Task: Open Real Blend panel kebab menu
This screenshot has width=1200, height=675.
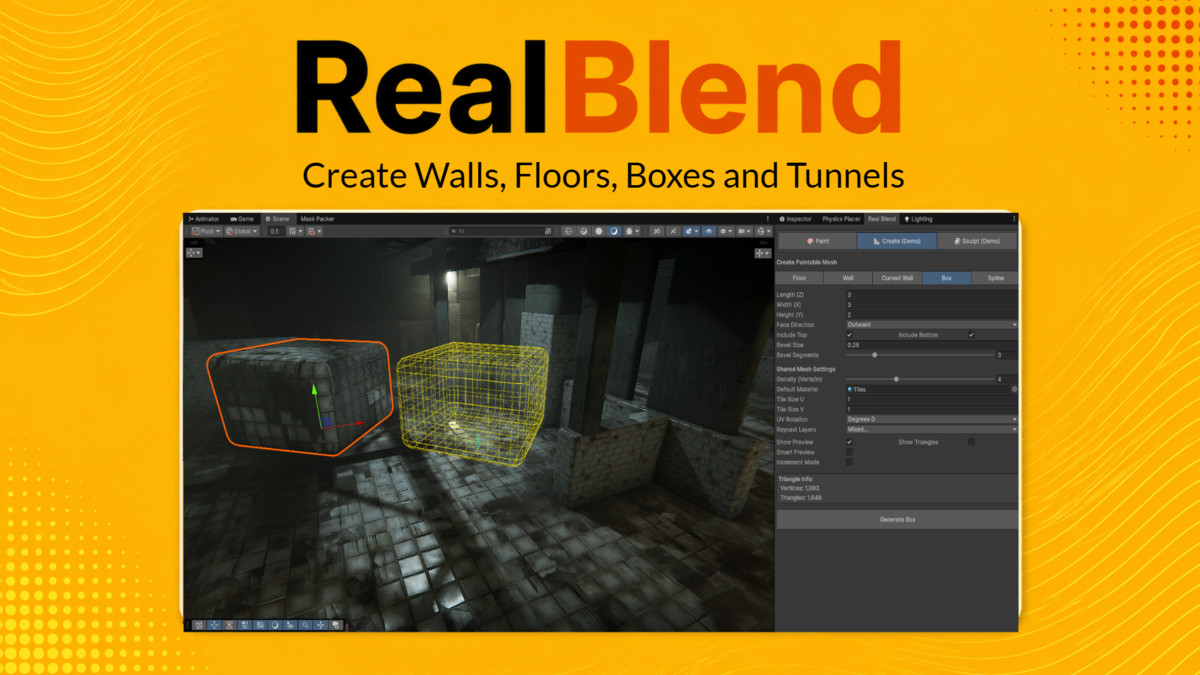Action: 1014,218
